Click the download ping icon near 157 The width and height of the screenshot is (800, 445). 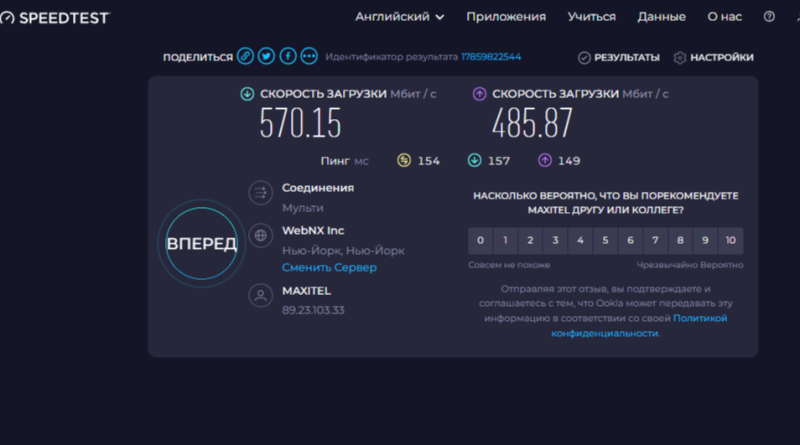pyautogui.click(x=474, y=160)
